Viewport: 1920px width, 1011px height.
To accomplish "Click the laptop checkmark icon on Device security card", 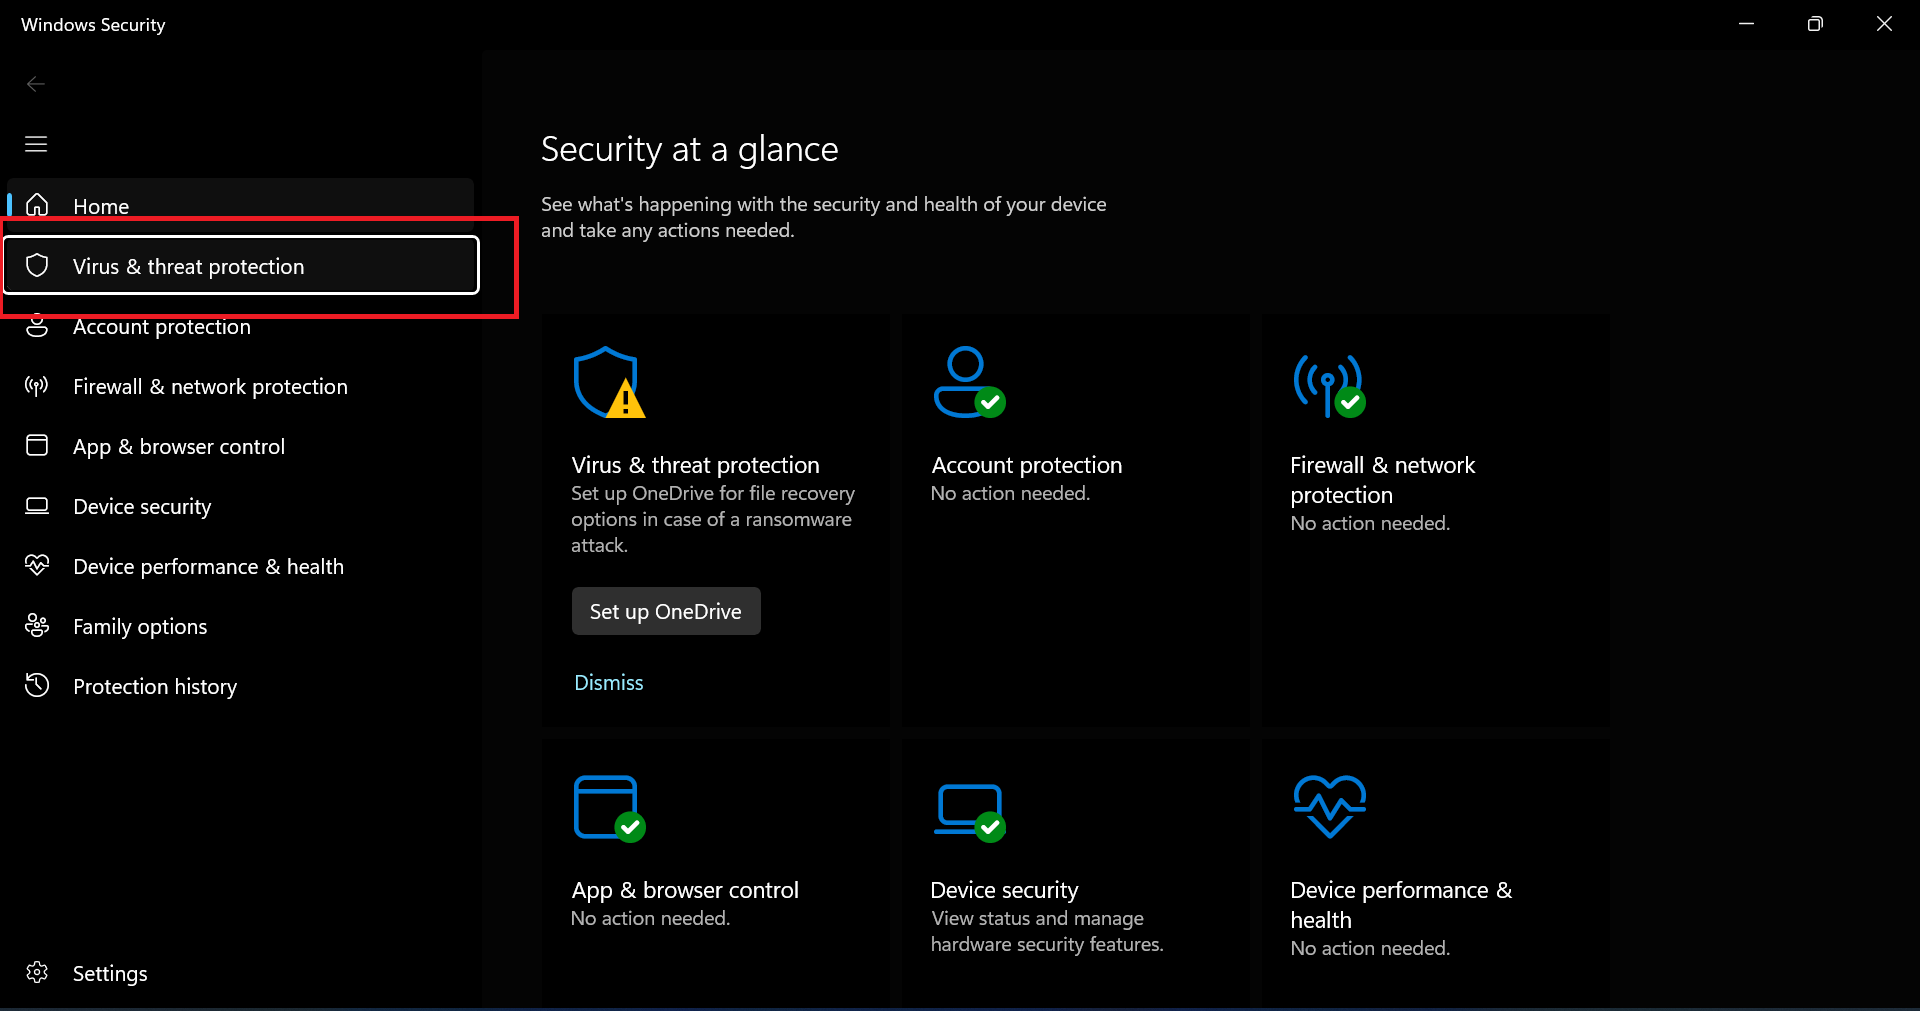I will pos(969,812).
